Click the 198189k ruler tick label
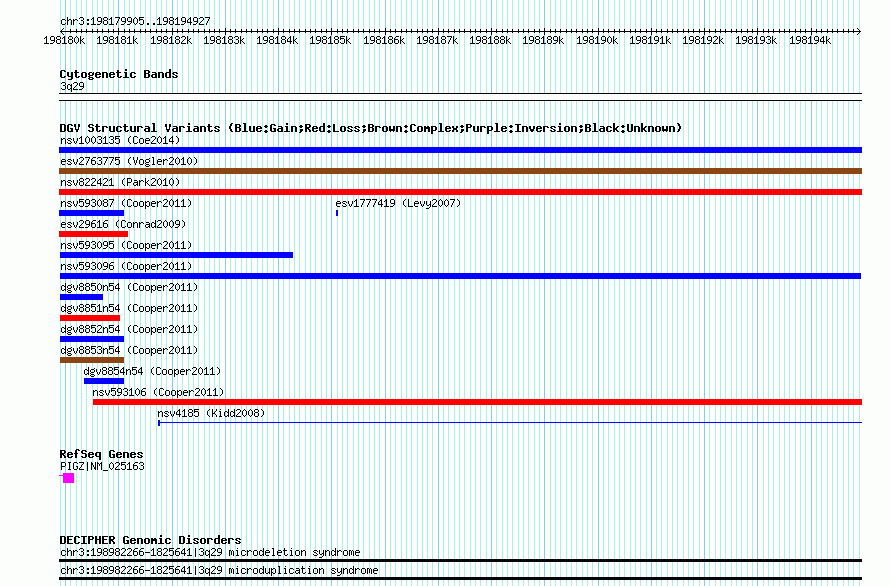Viewport: 890px width, 586px height. pos(543,40)
